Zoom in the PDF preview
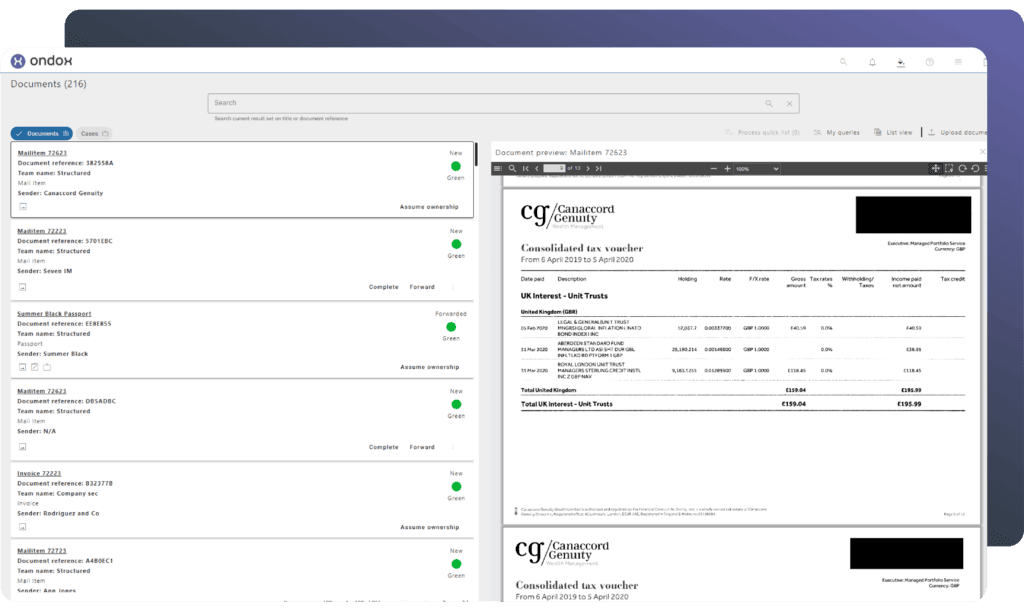 pyautogui.click(x=727, y=169)
